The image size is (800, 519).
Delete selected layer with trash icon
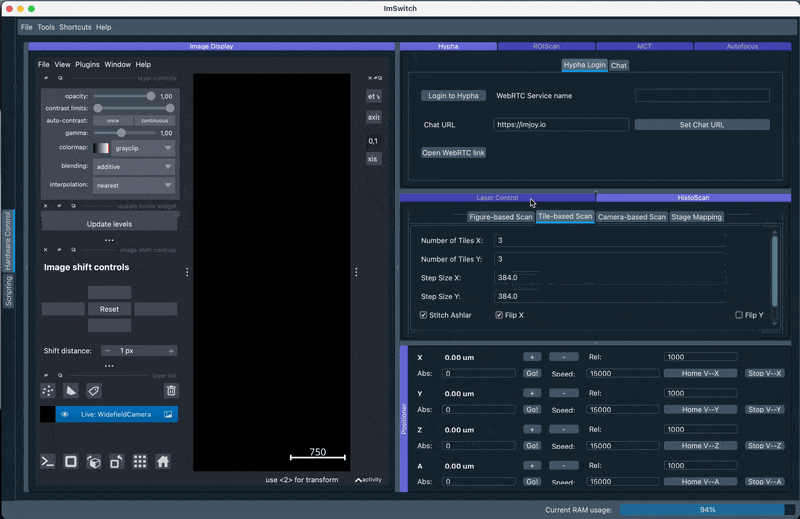[171, 391]
